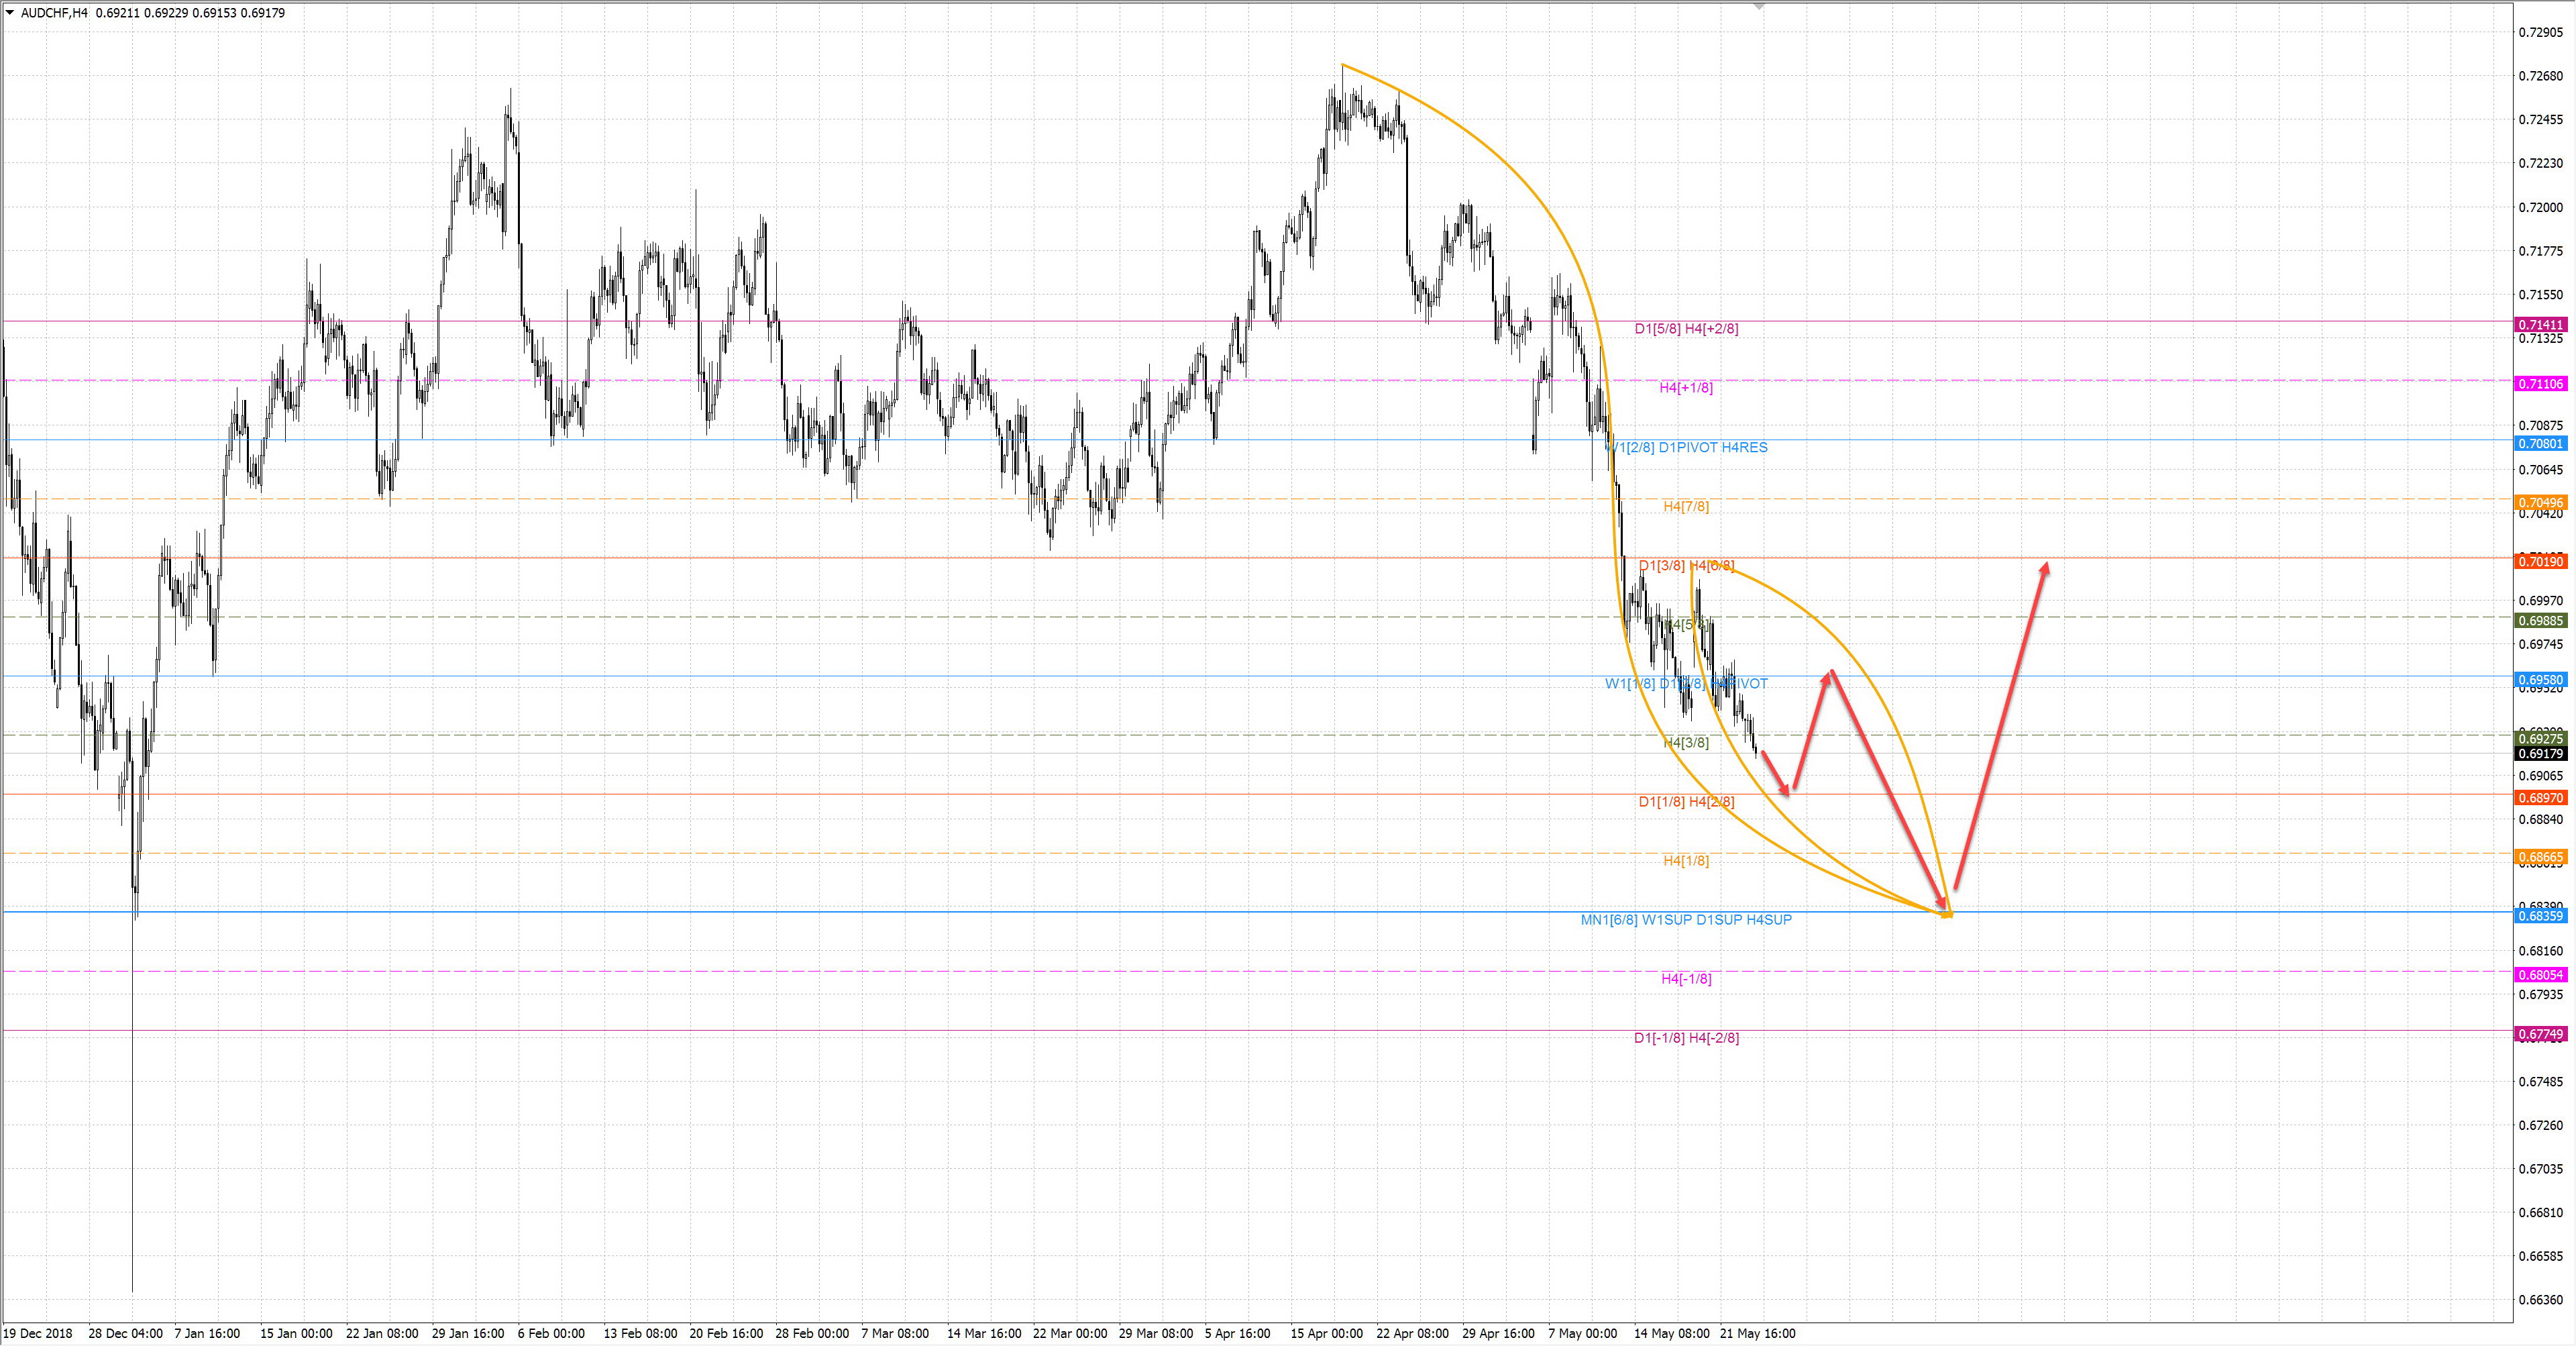Click the '28 Dec 04:00' date label
The image size is (2576, 1346).
125,1333
